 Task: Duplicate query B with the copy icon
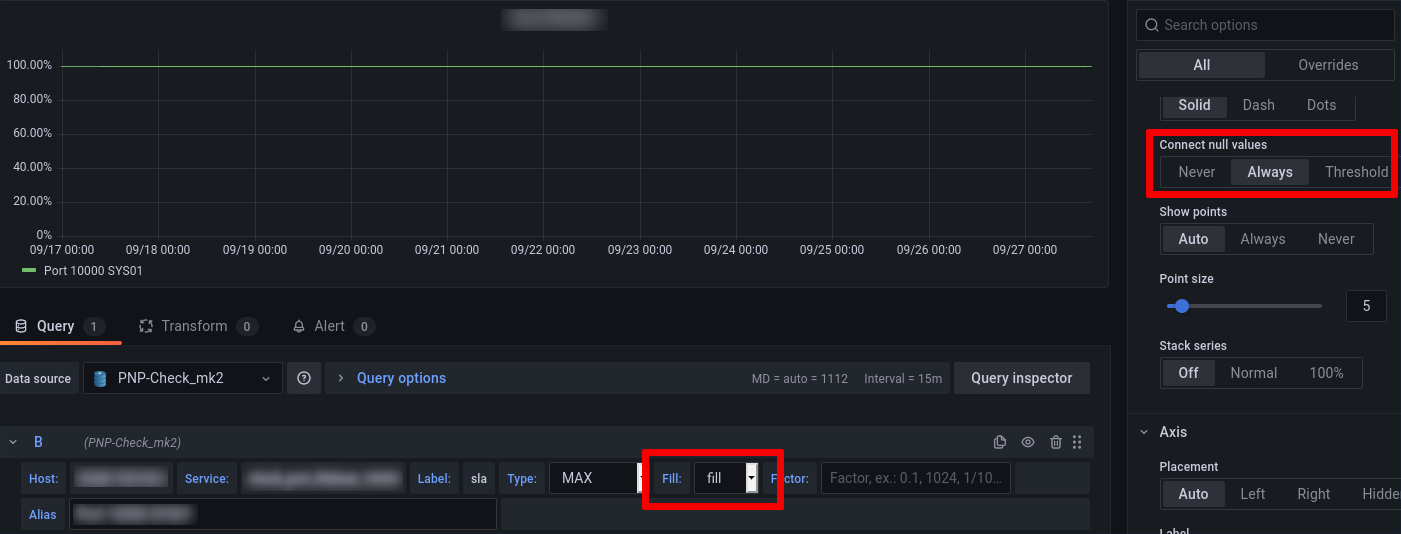(x=999, y=442)
